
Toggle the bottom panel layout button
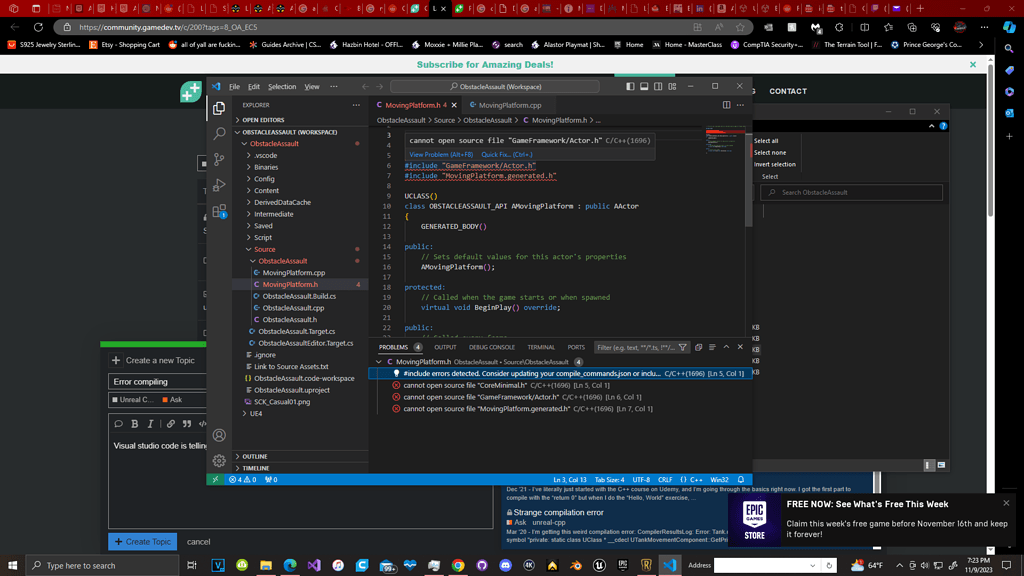click(644, 87)
